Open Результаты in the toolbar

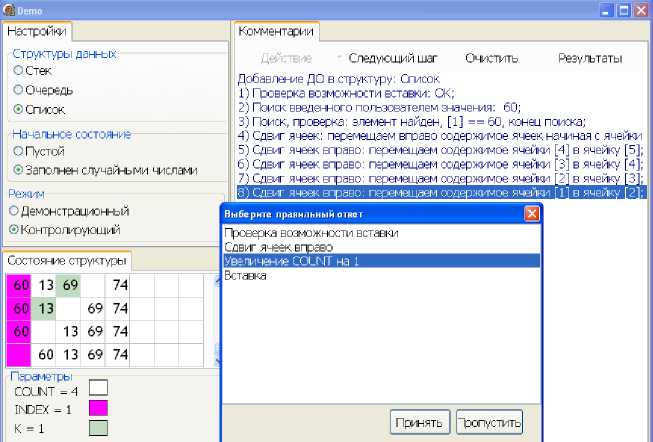tap(590, 58)
